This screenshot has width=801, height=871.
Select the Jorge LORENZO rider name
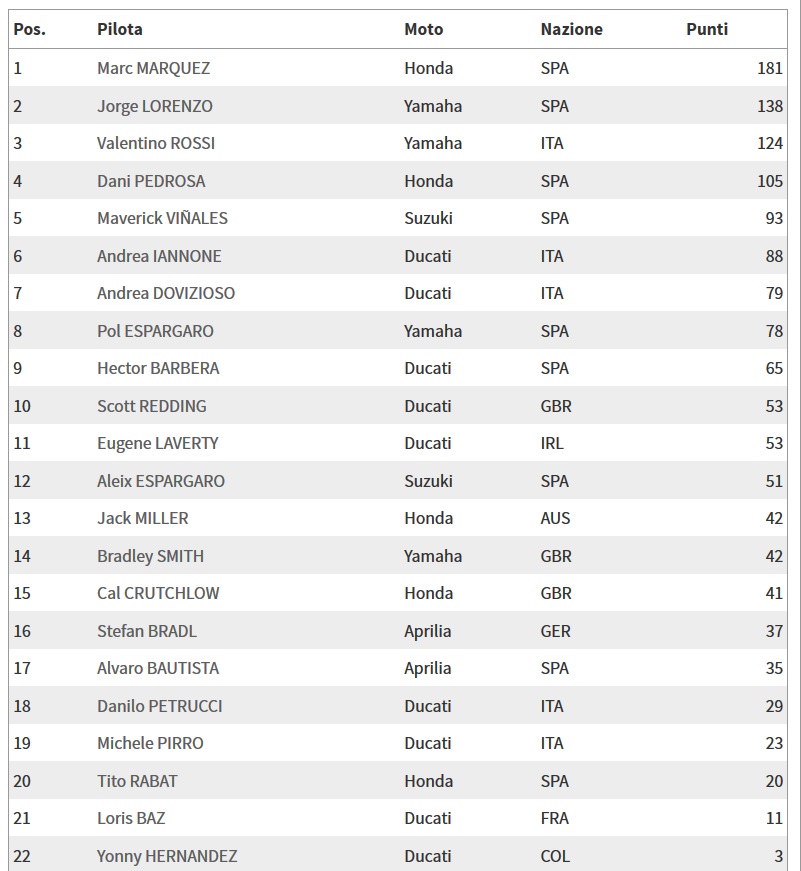[154, 106]
